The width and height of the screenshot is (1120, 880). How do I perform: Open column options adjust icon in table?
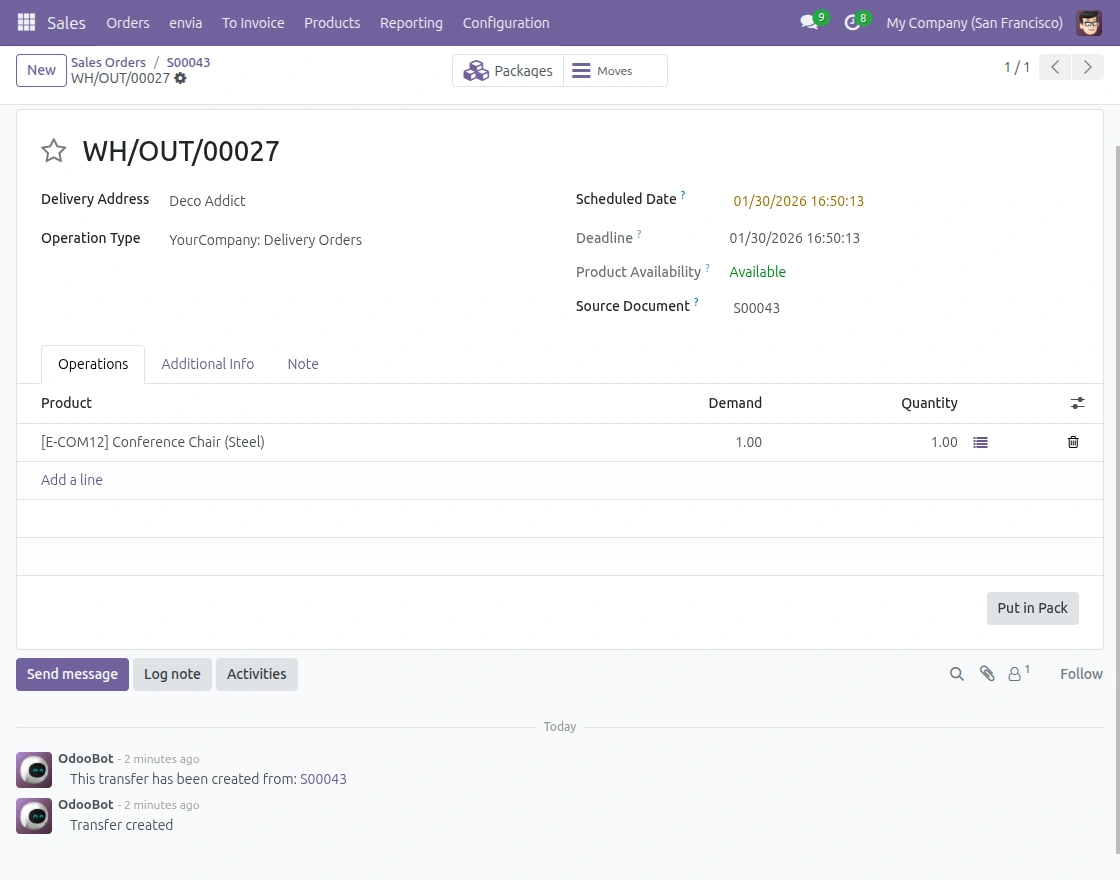(x=1078, y=404)
